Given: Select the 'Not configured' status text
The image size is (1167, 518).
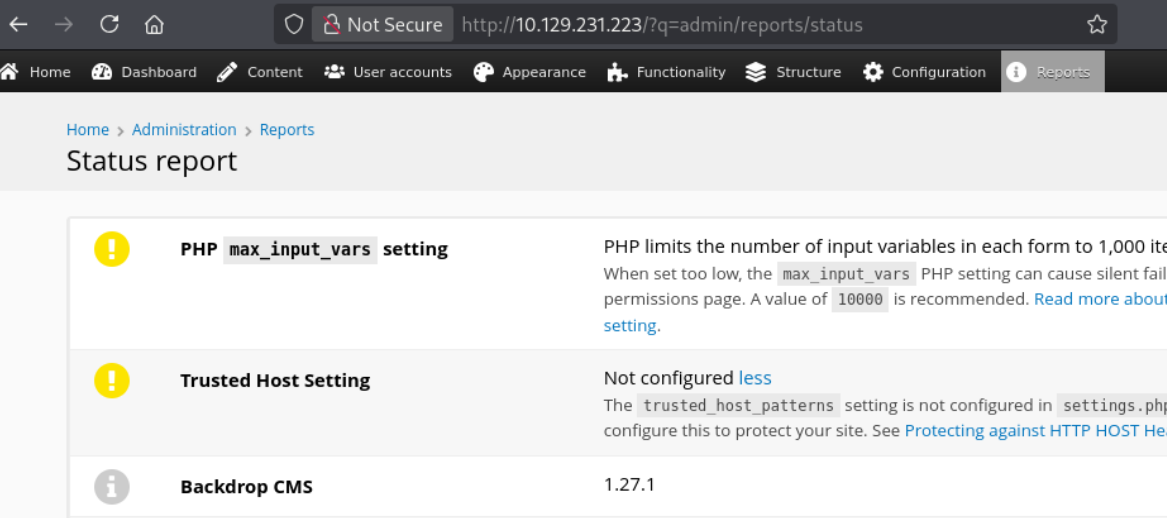Looking at the screenshot, I should tap(668, 378).
